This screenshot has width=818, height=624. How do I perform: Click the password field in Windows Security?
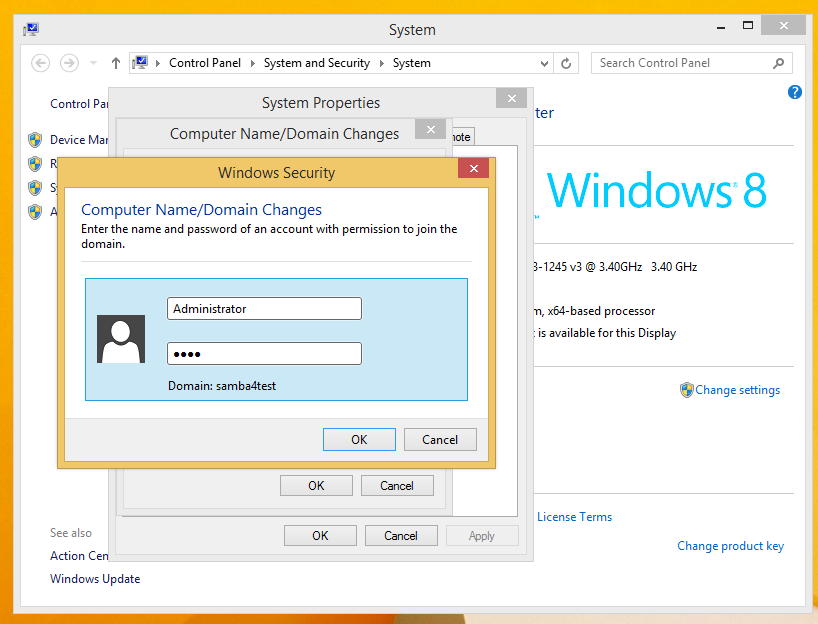point(264,354)
